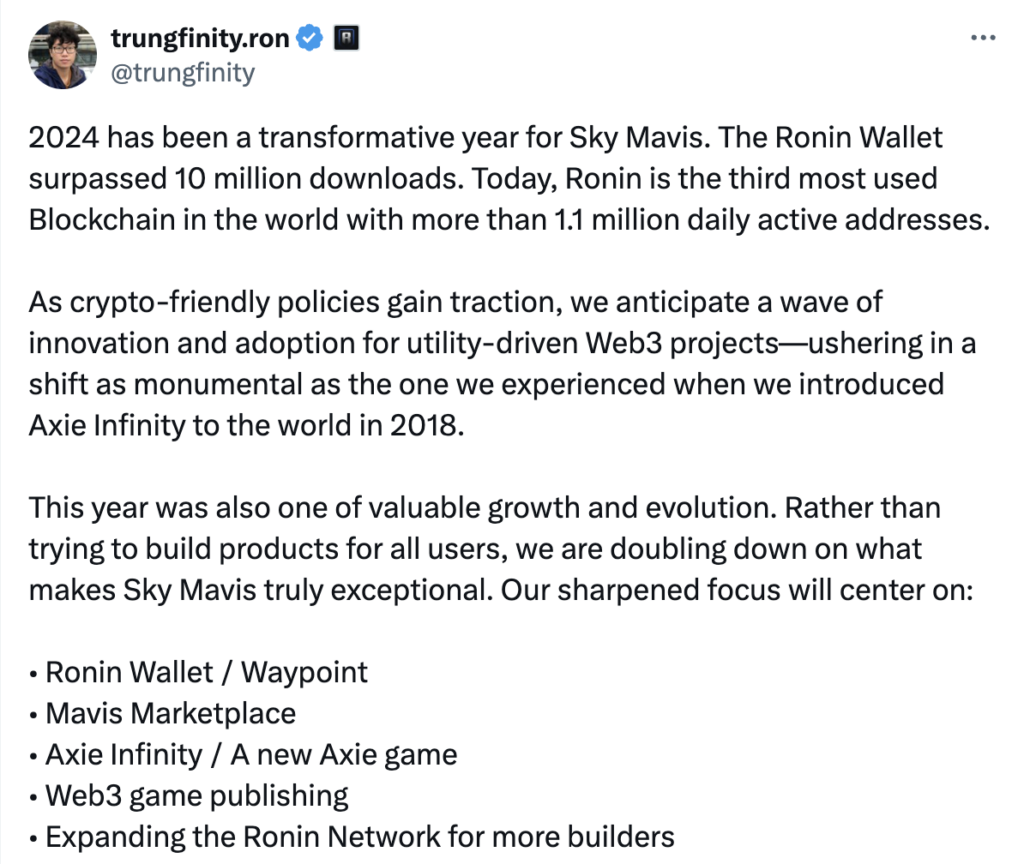
Task: Select the 'Web3 game publishing' bullet line
Action: coord(189,795)
